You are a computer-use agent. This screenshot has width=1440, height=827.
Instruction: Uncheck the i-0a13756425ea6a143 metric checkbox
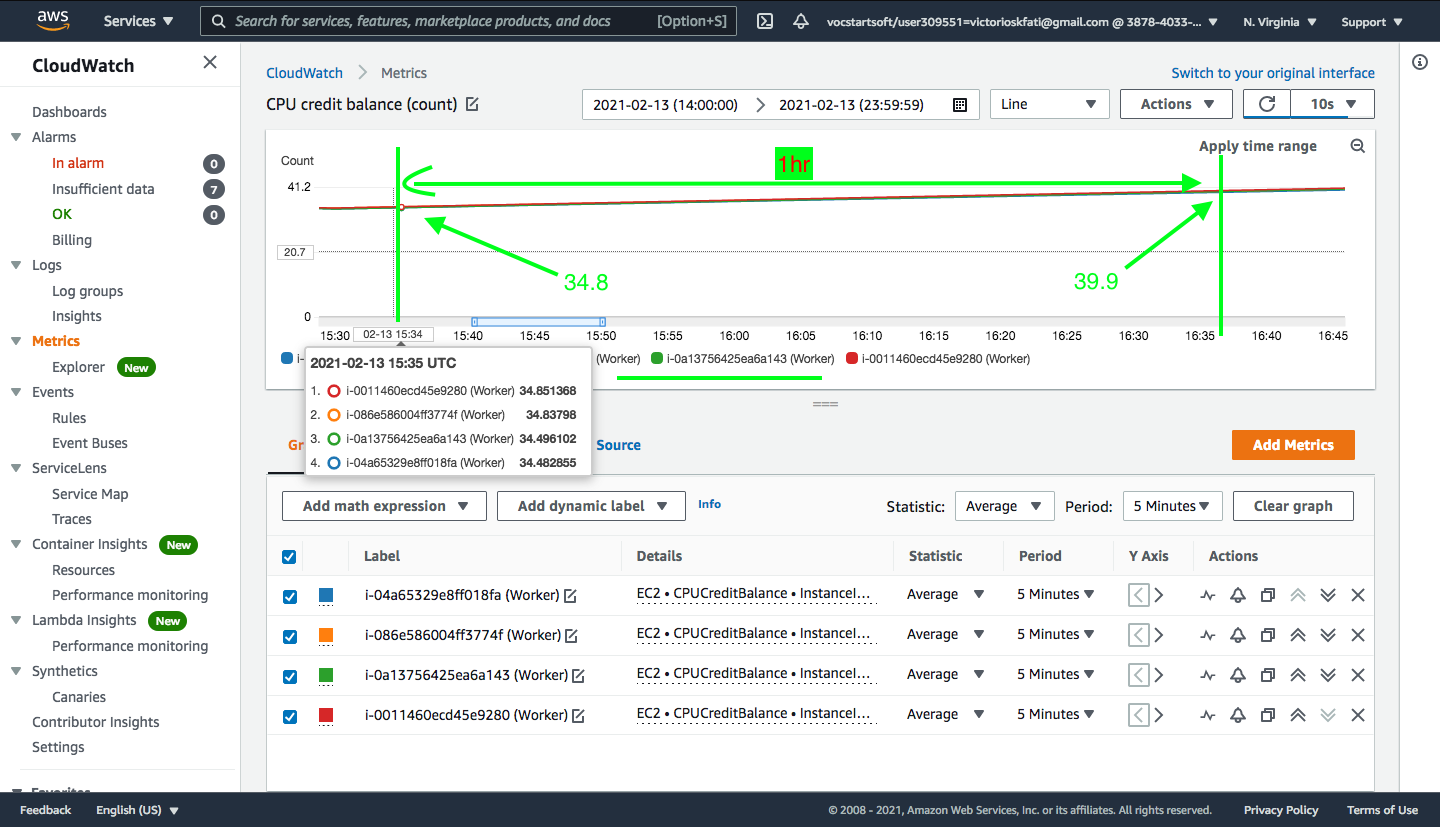[290, 677]
